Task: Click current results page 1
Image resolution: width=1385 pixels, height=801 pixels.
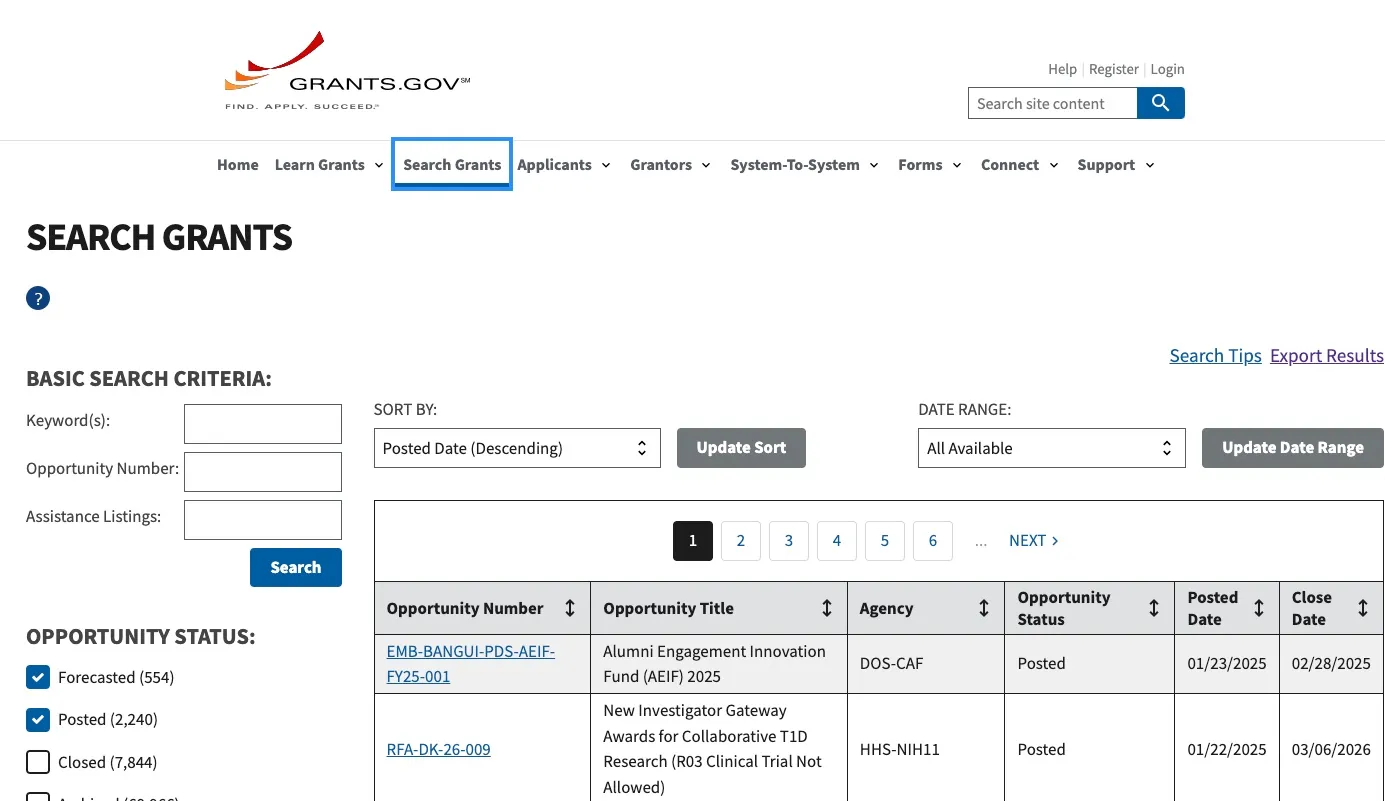Action: tap(693, 541)
